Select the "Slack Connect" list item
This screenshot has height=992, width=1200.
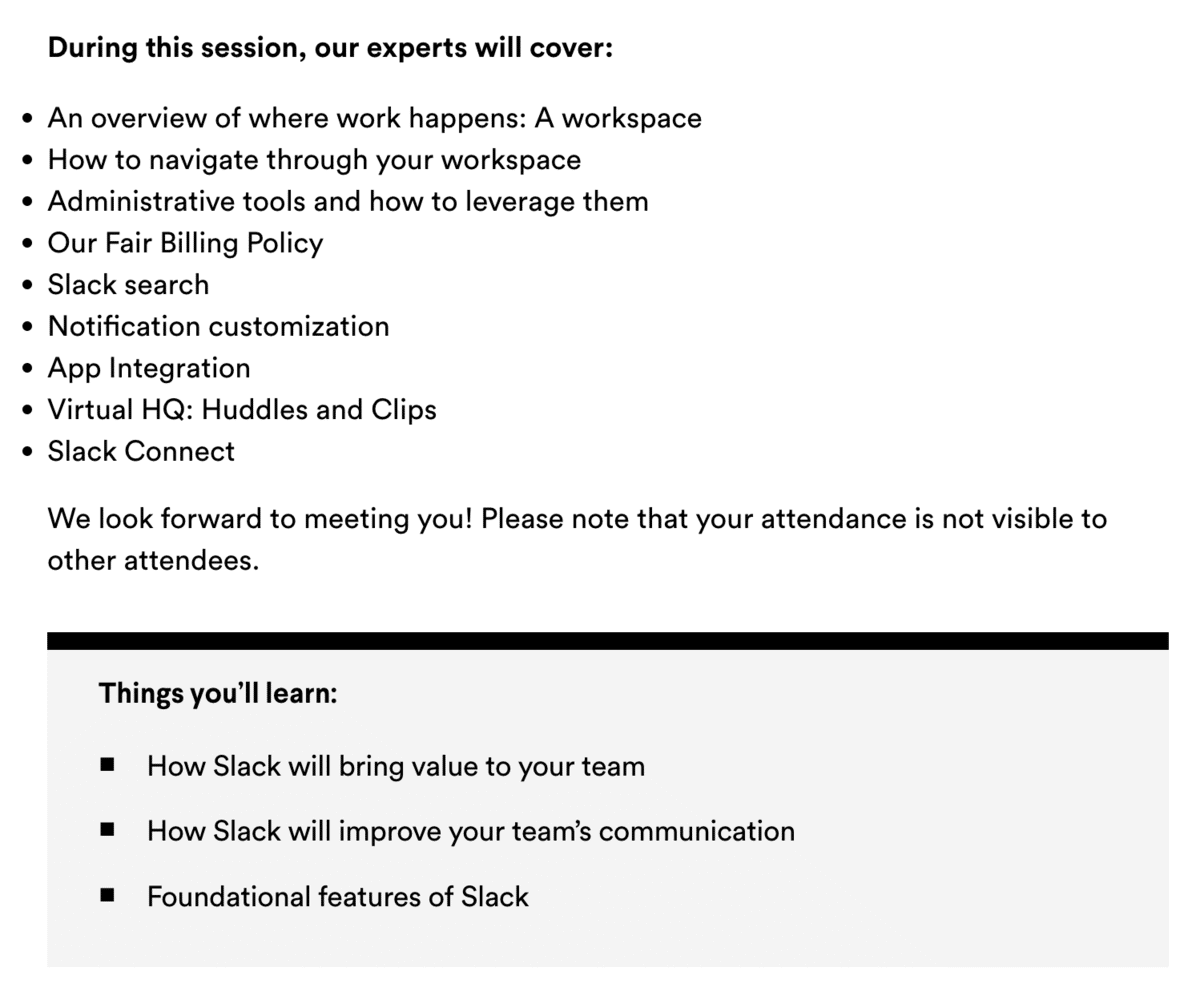(141, 451)
